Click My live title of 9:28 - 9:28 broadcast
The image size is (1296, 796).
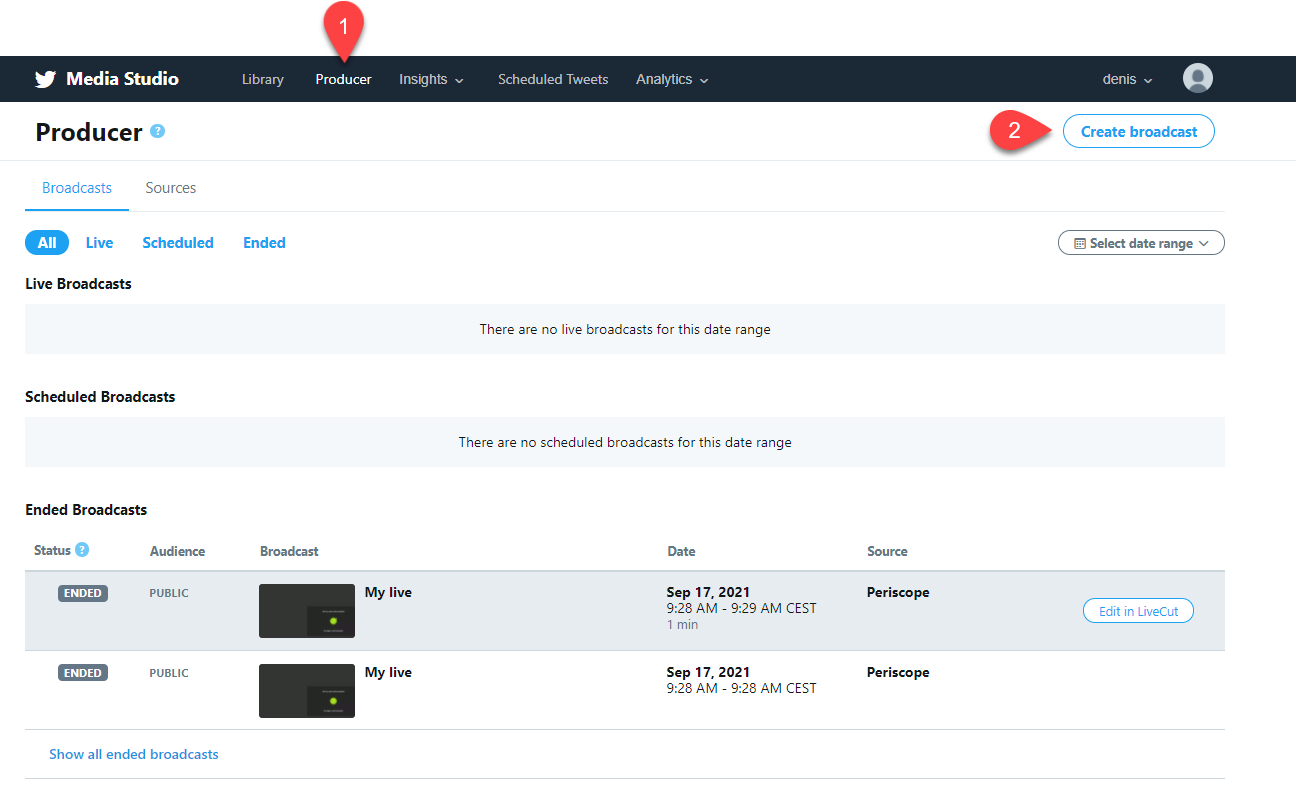point(388,672)
